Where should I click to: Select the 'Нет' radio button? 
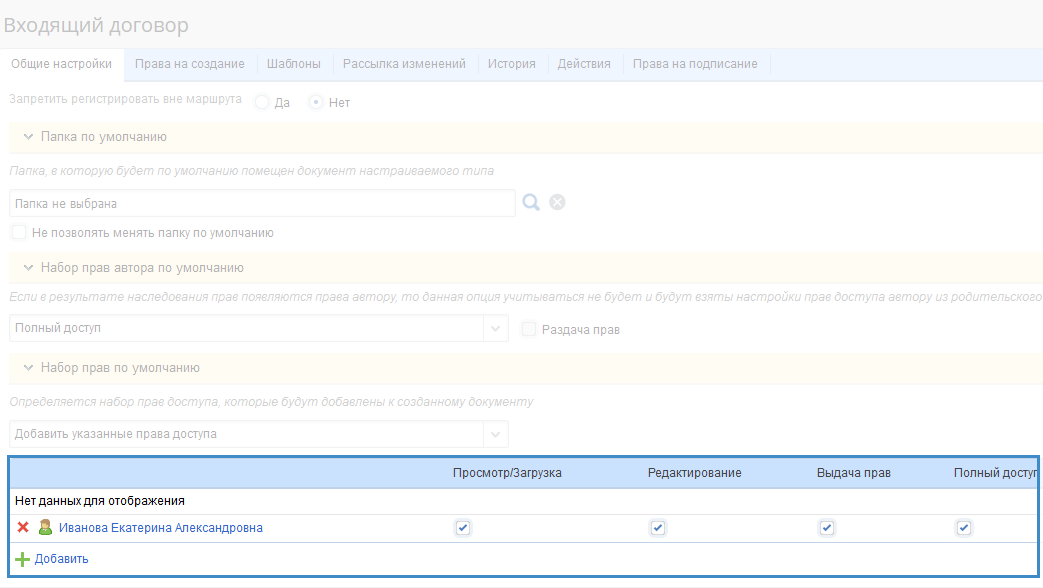tap(316, 102)
